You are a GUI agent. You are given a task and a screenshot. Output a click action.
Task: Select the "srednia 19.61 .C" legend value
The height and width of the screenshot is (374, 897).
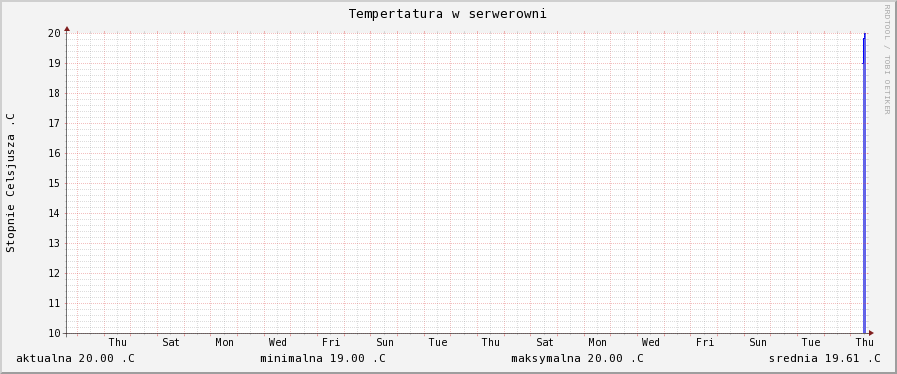pyautogui.click(x=824, y=359)
